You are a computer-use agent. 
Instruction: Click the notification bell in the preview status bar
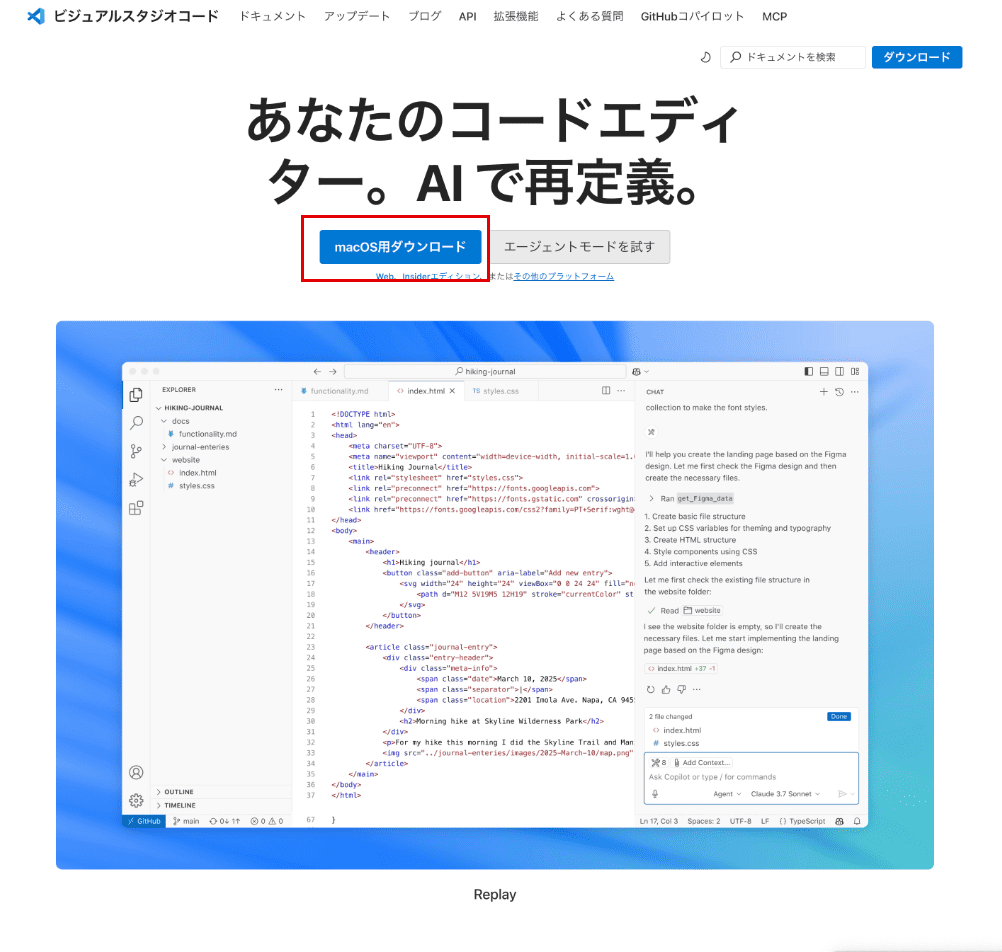click(857, 821)
